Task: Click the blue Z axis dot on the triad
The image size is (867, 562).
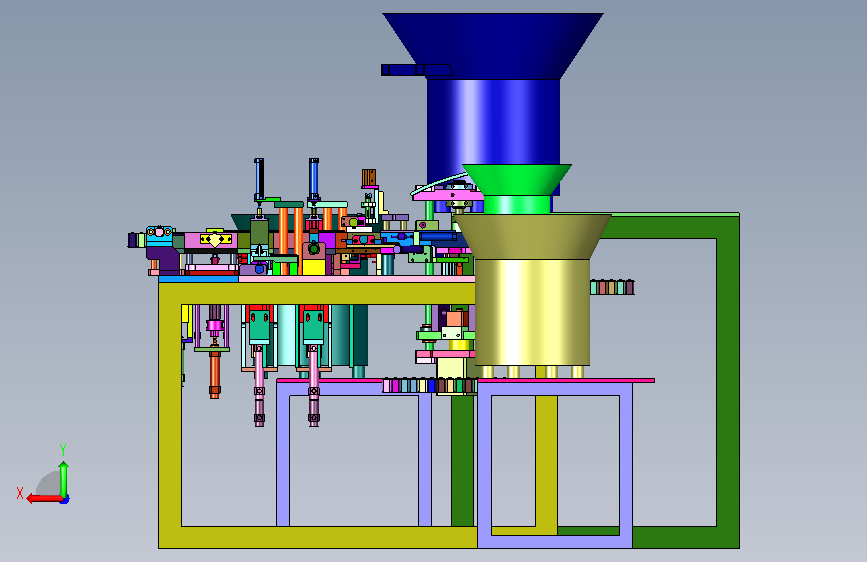Action: pos(65,500)
